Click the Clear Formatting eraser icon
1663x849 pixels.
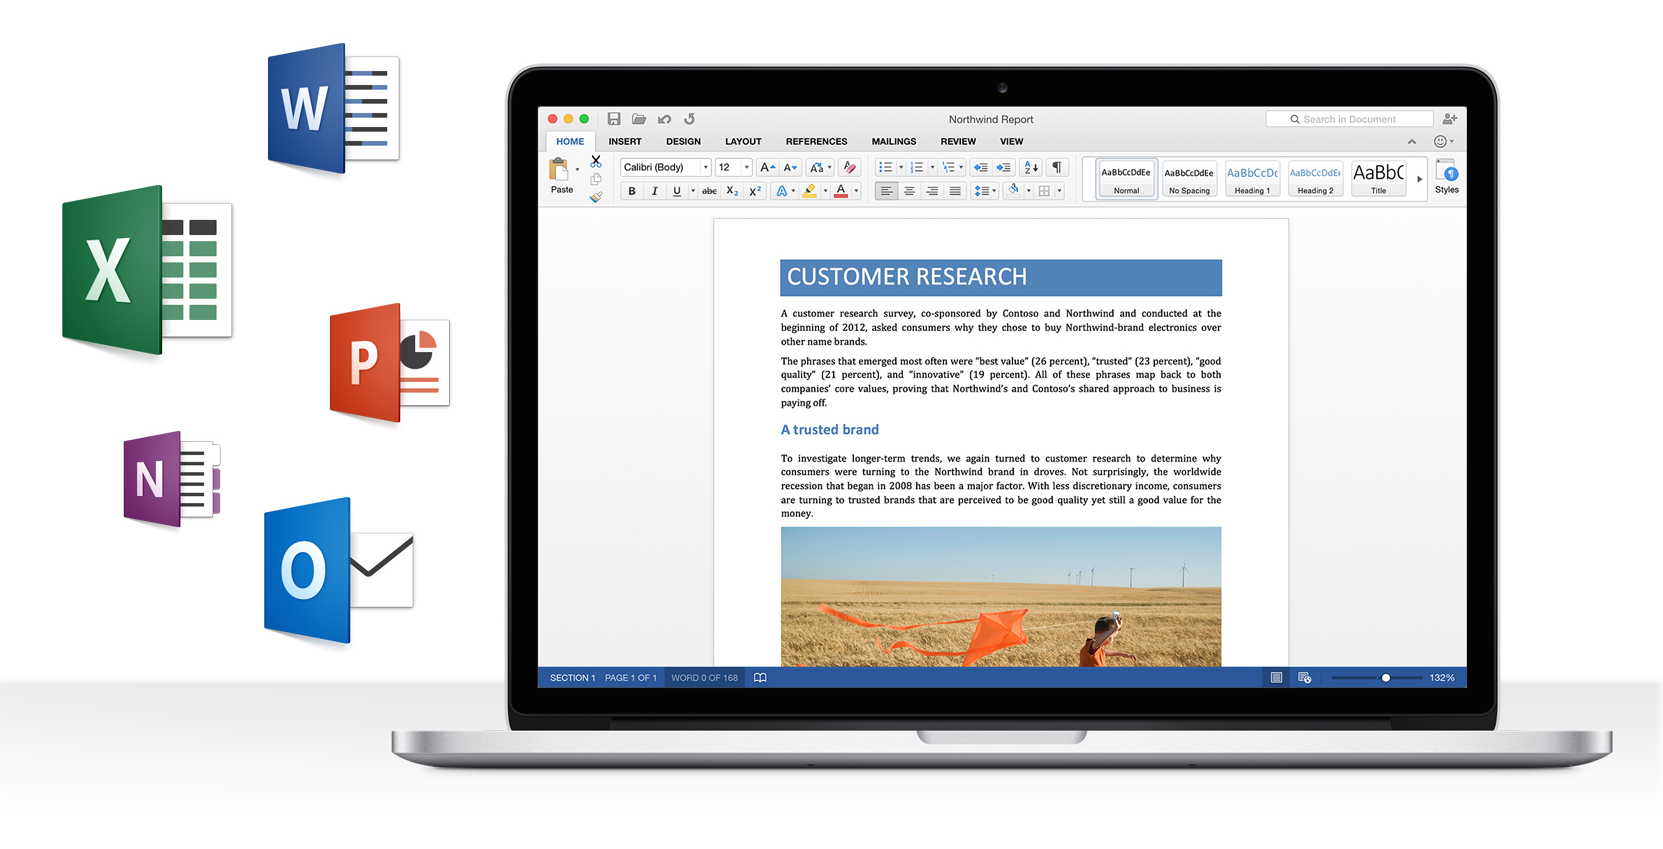849,168
